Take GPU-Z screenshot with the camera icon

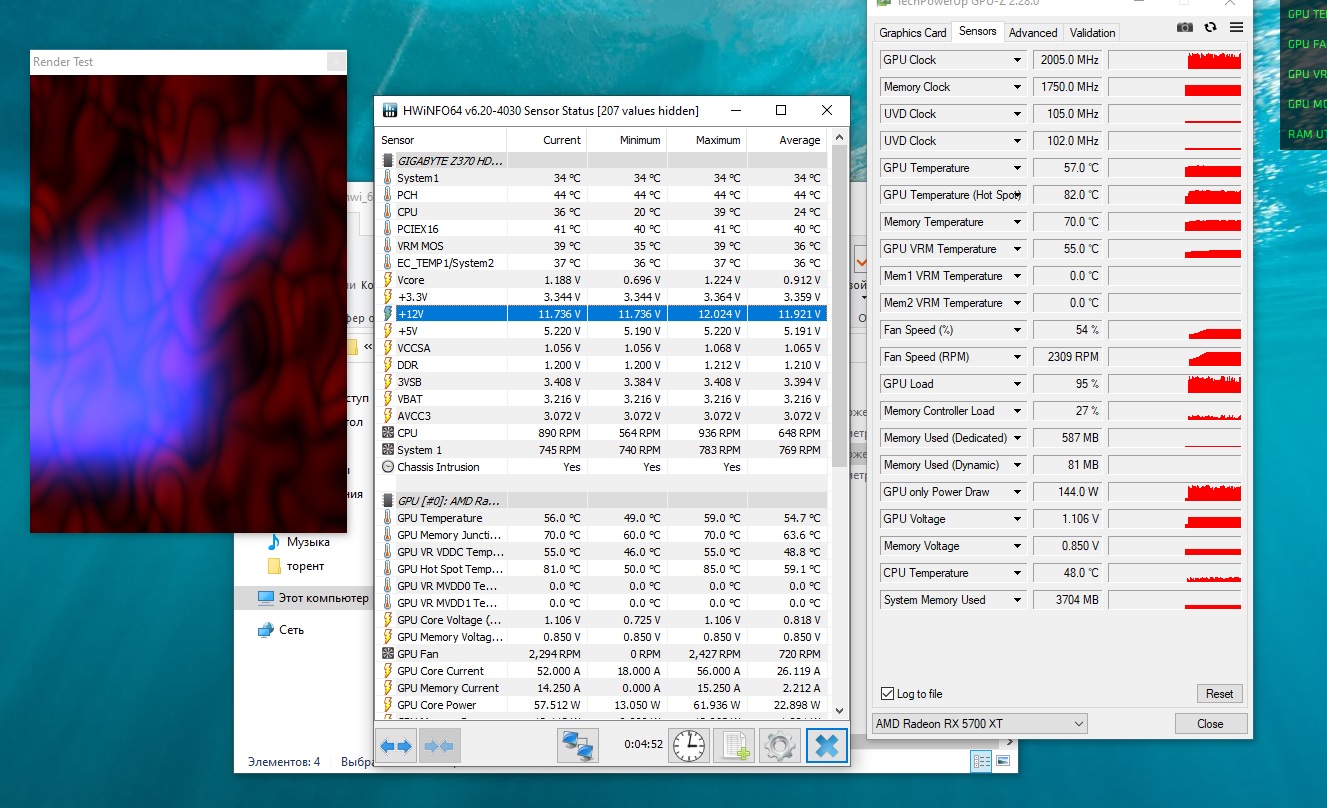(1185, 28)
